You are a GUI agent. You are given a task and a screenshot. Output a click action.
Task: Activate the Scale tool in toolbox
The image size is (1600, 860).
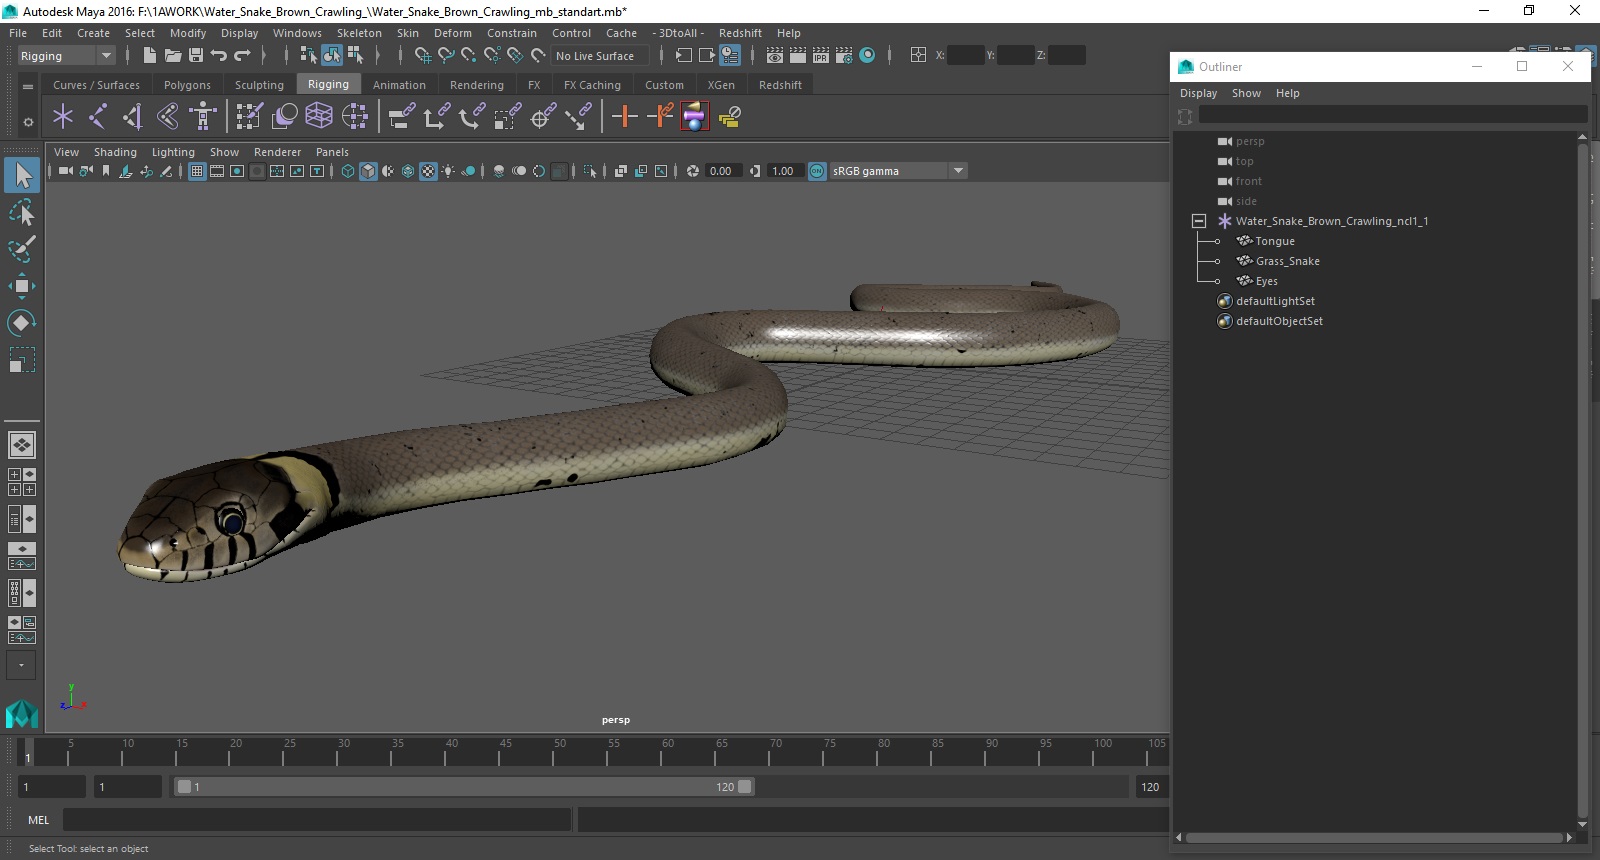22,359
